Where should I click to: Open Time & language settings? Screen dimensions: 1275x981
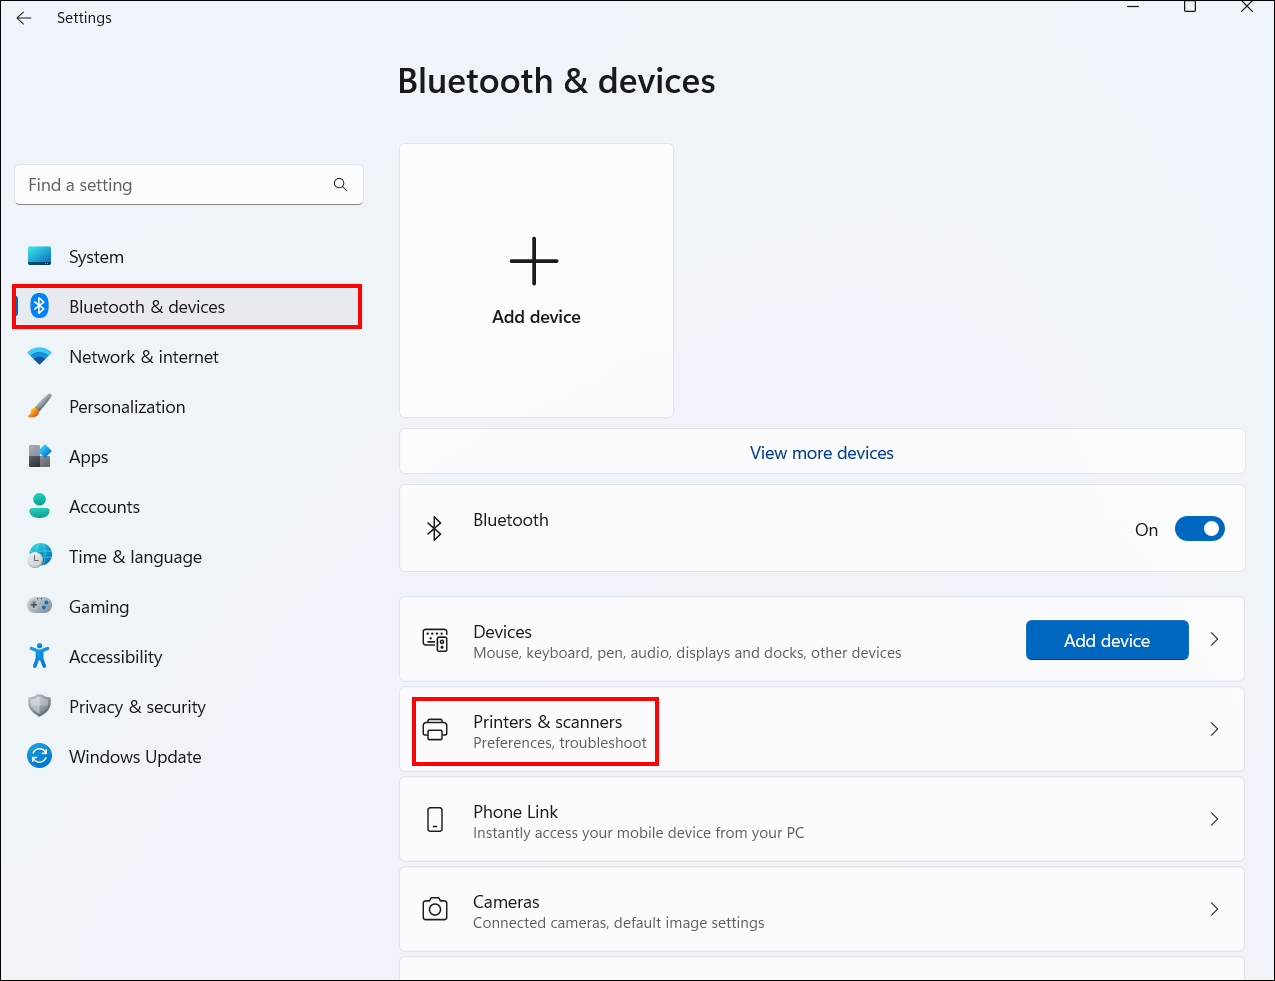click(188, 557)
